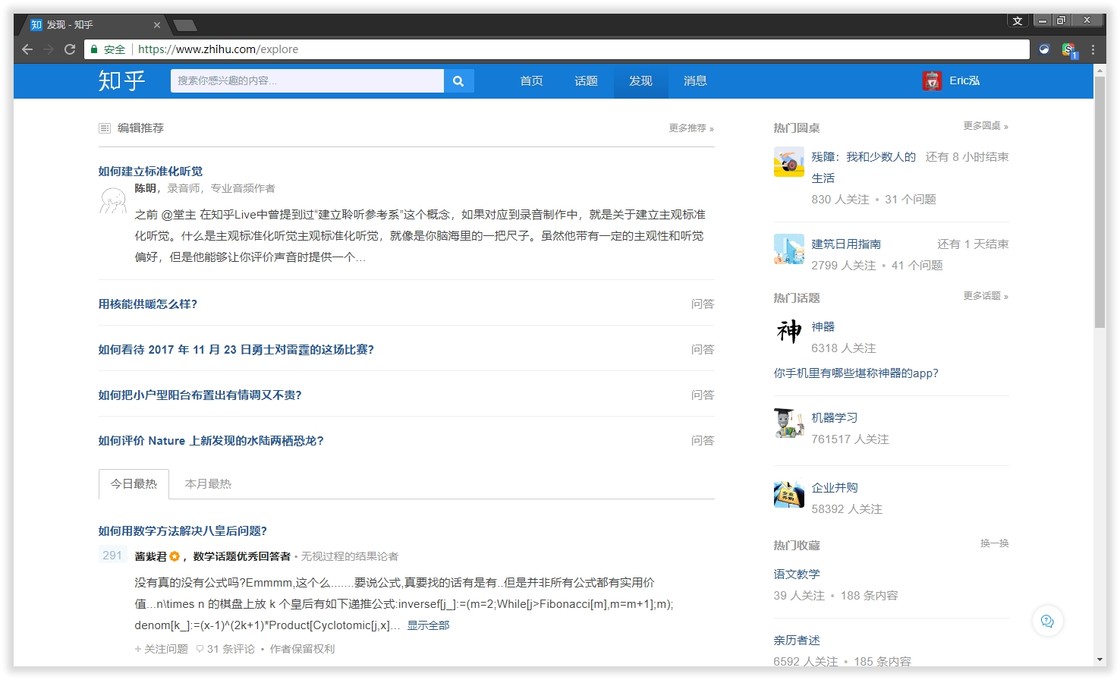Screen dimensions: 1120x680
Task: Expand full answer with 显示全部
Action: tap(428, 625)
